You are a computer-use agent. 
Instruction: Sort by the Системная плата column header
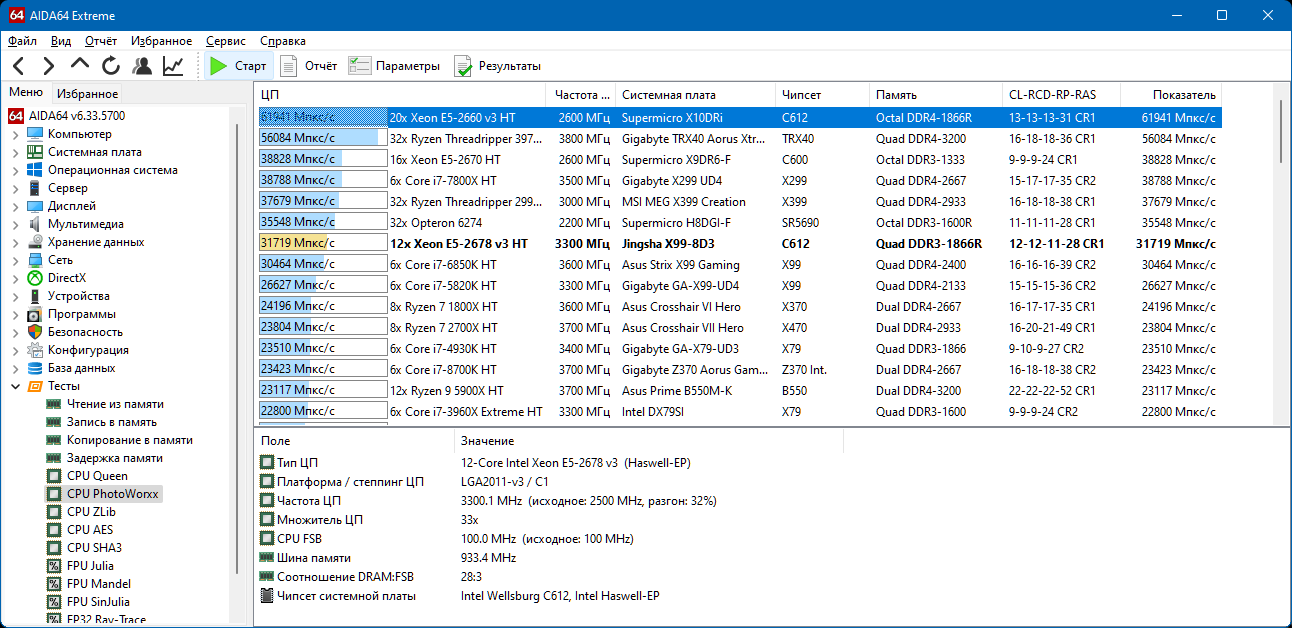click(x=695, y=95)
